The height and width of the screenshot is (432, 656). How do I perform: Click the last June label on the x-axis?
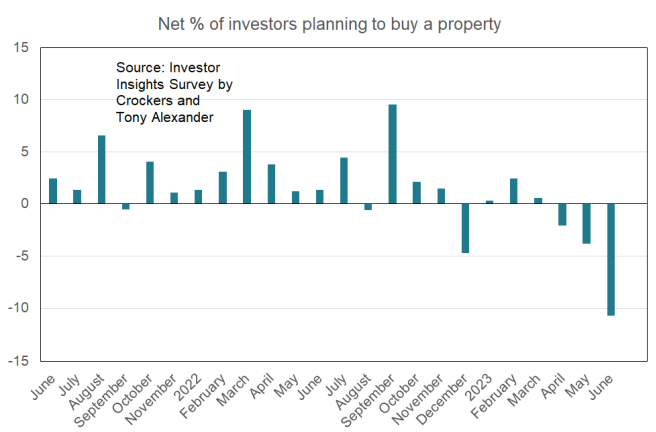point(601,386)
